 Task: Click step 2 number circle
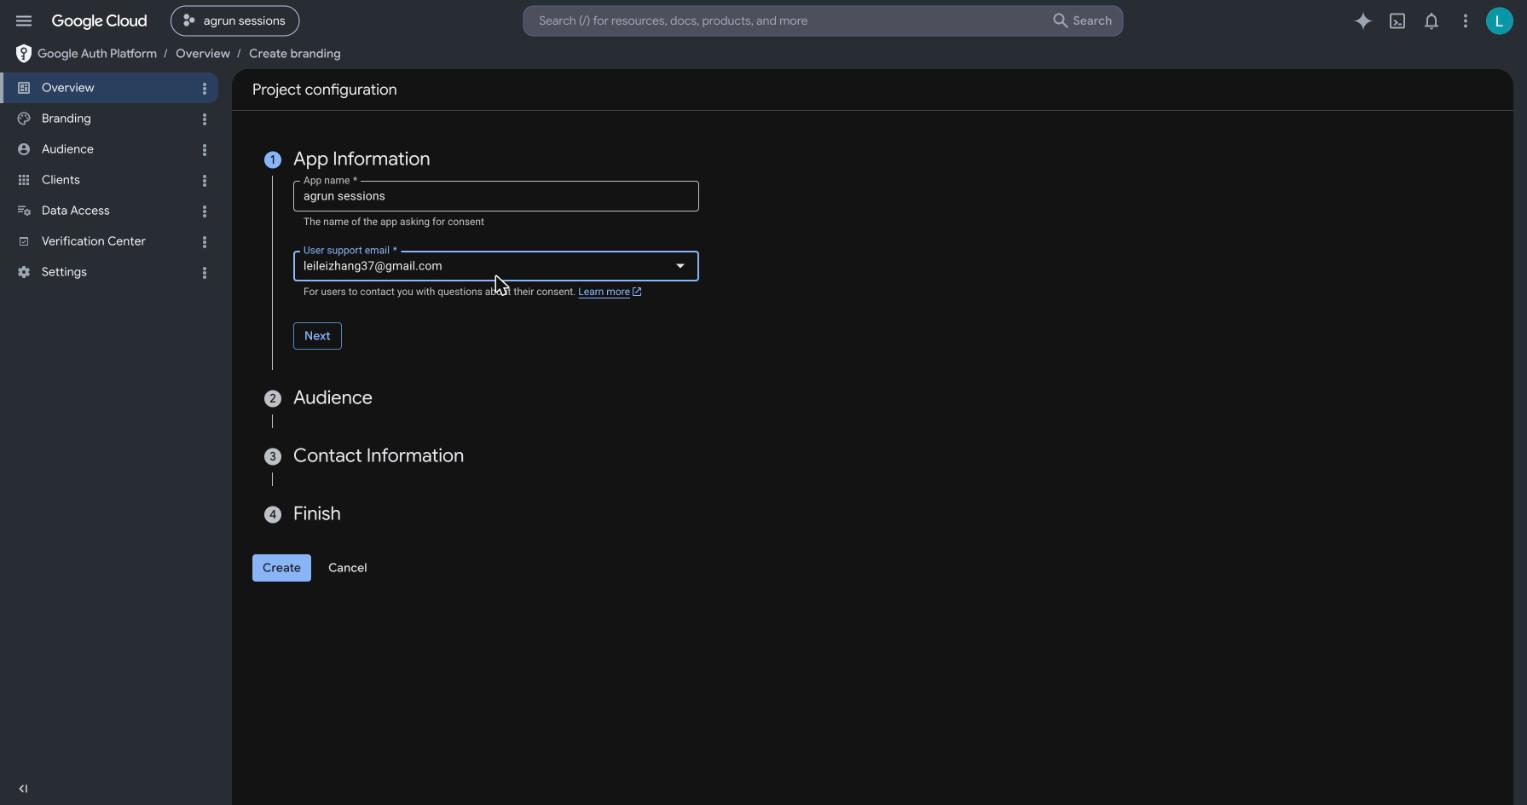tap(272, 399)
